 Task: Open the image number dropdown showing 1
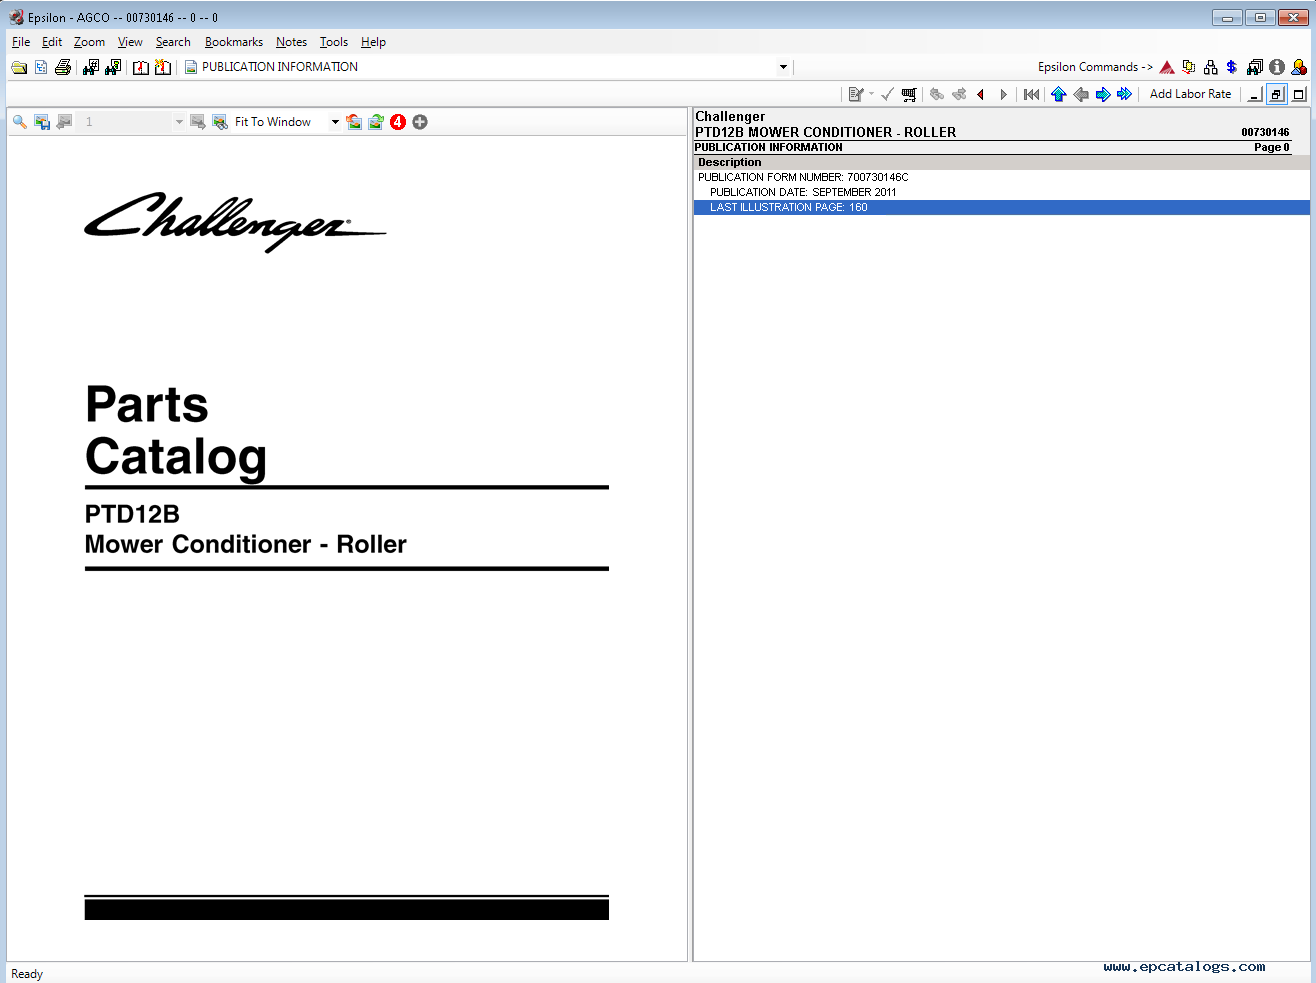click(179, 122)
